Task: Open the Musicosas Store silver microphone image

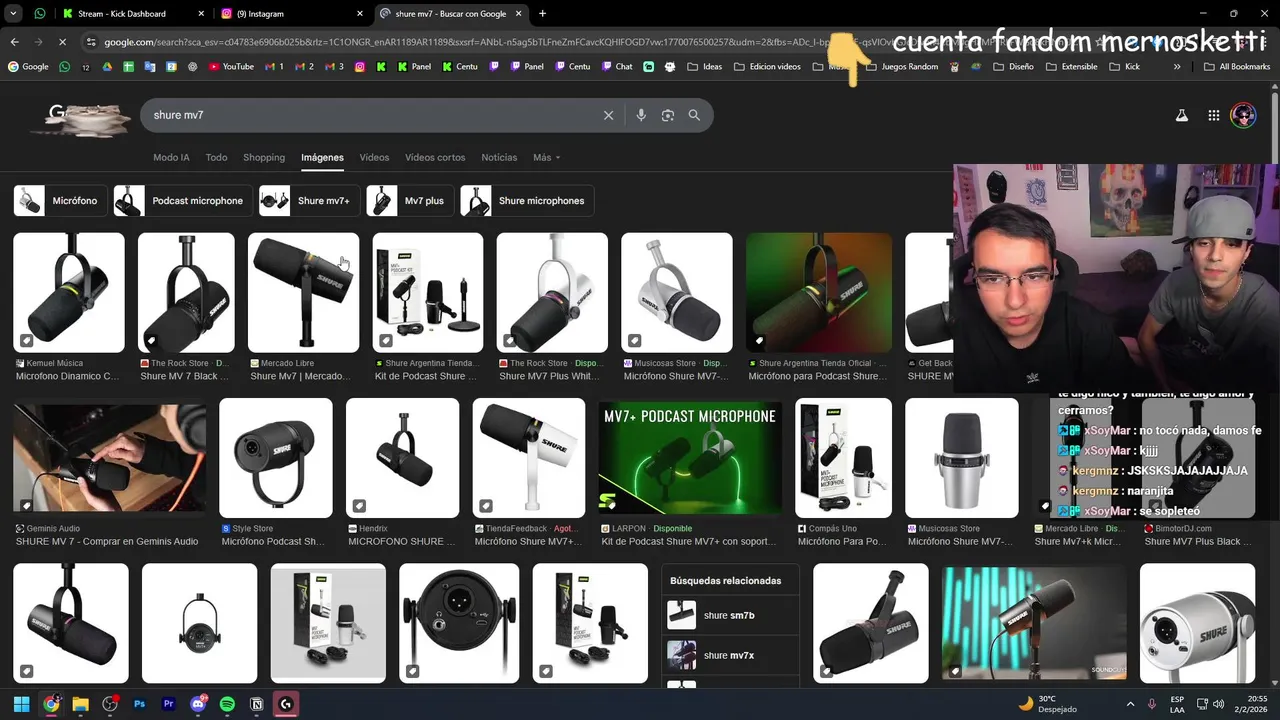Action: tap(677, 293)
